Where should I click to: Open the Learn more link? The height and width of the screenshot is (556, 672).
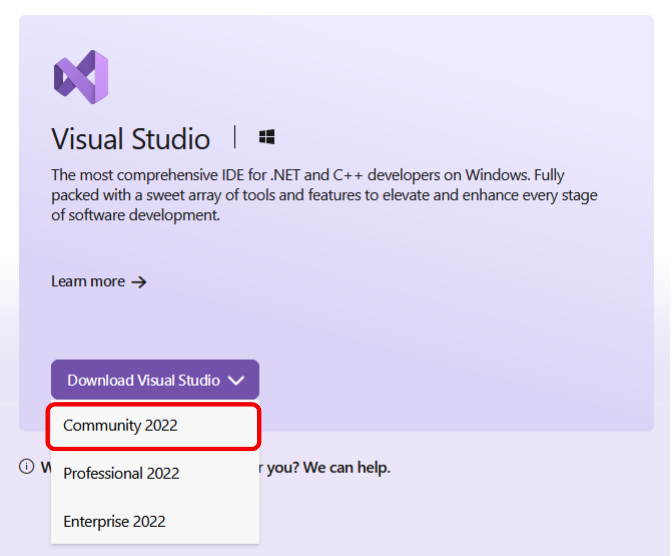tap(88, 282)
